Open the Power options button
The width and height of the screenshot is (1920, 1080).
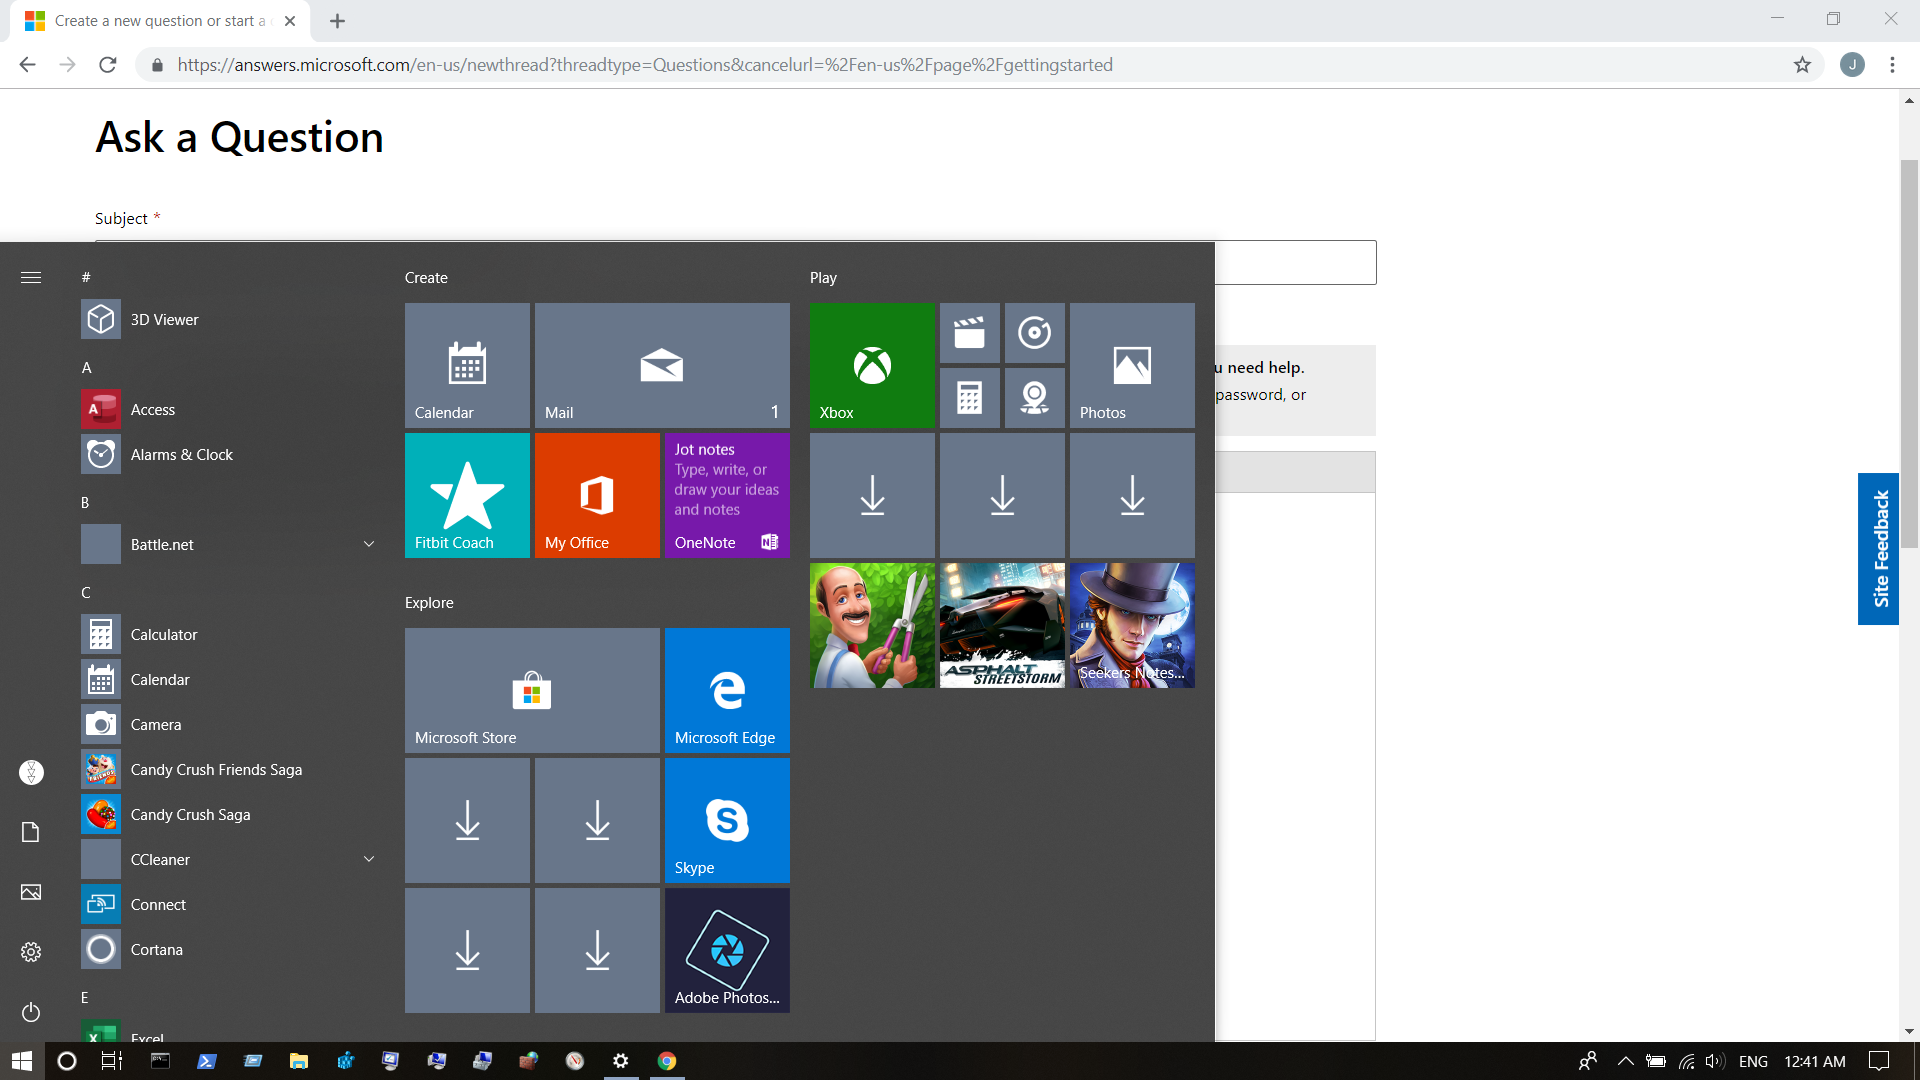pyautogui.click(x=31, y=1012)
